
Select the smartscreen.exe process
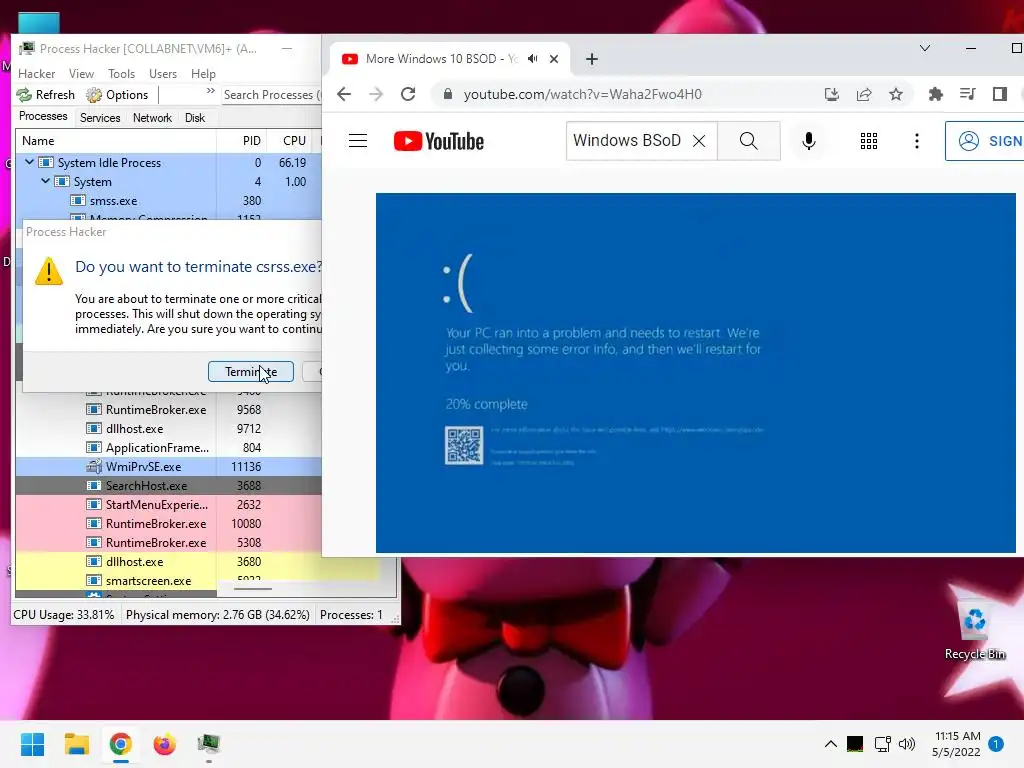click(168, 580)
